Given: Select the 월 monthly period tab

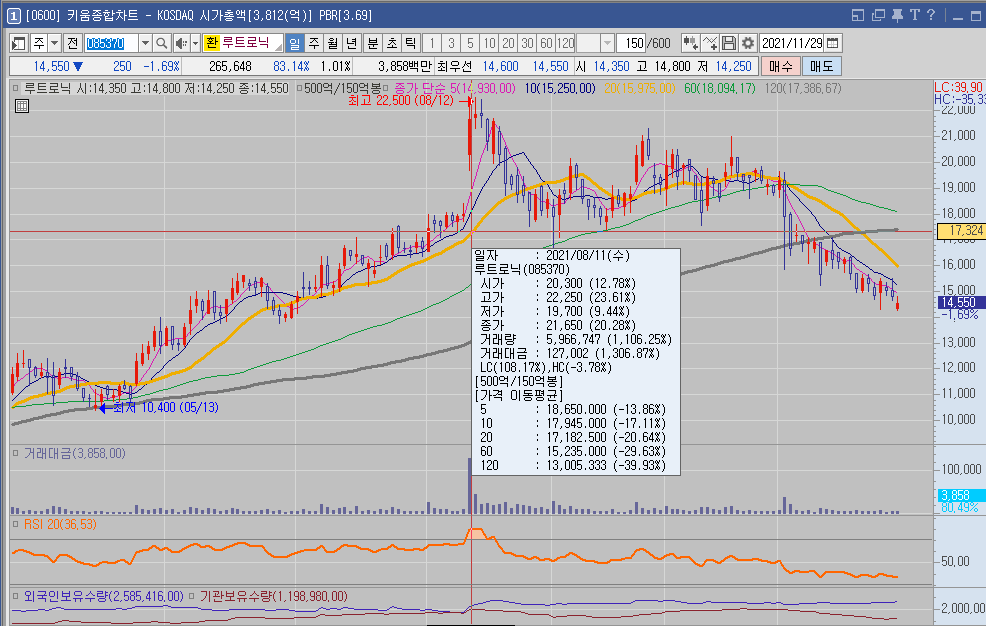Looking at the screenshot, I should 333,43.
